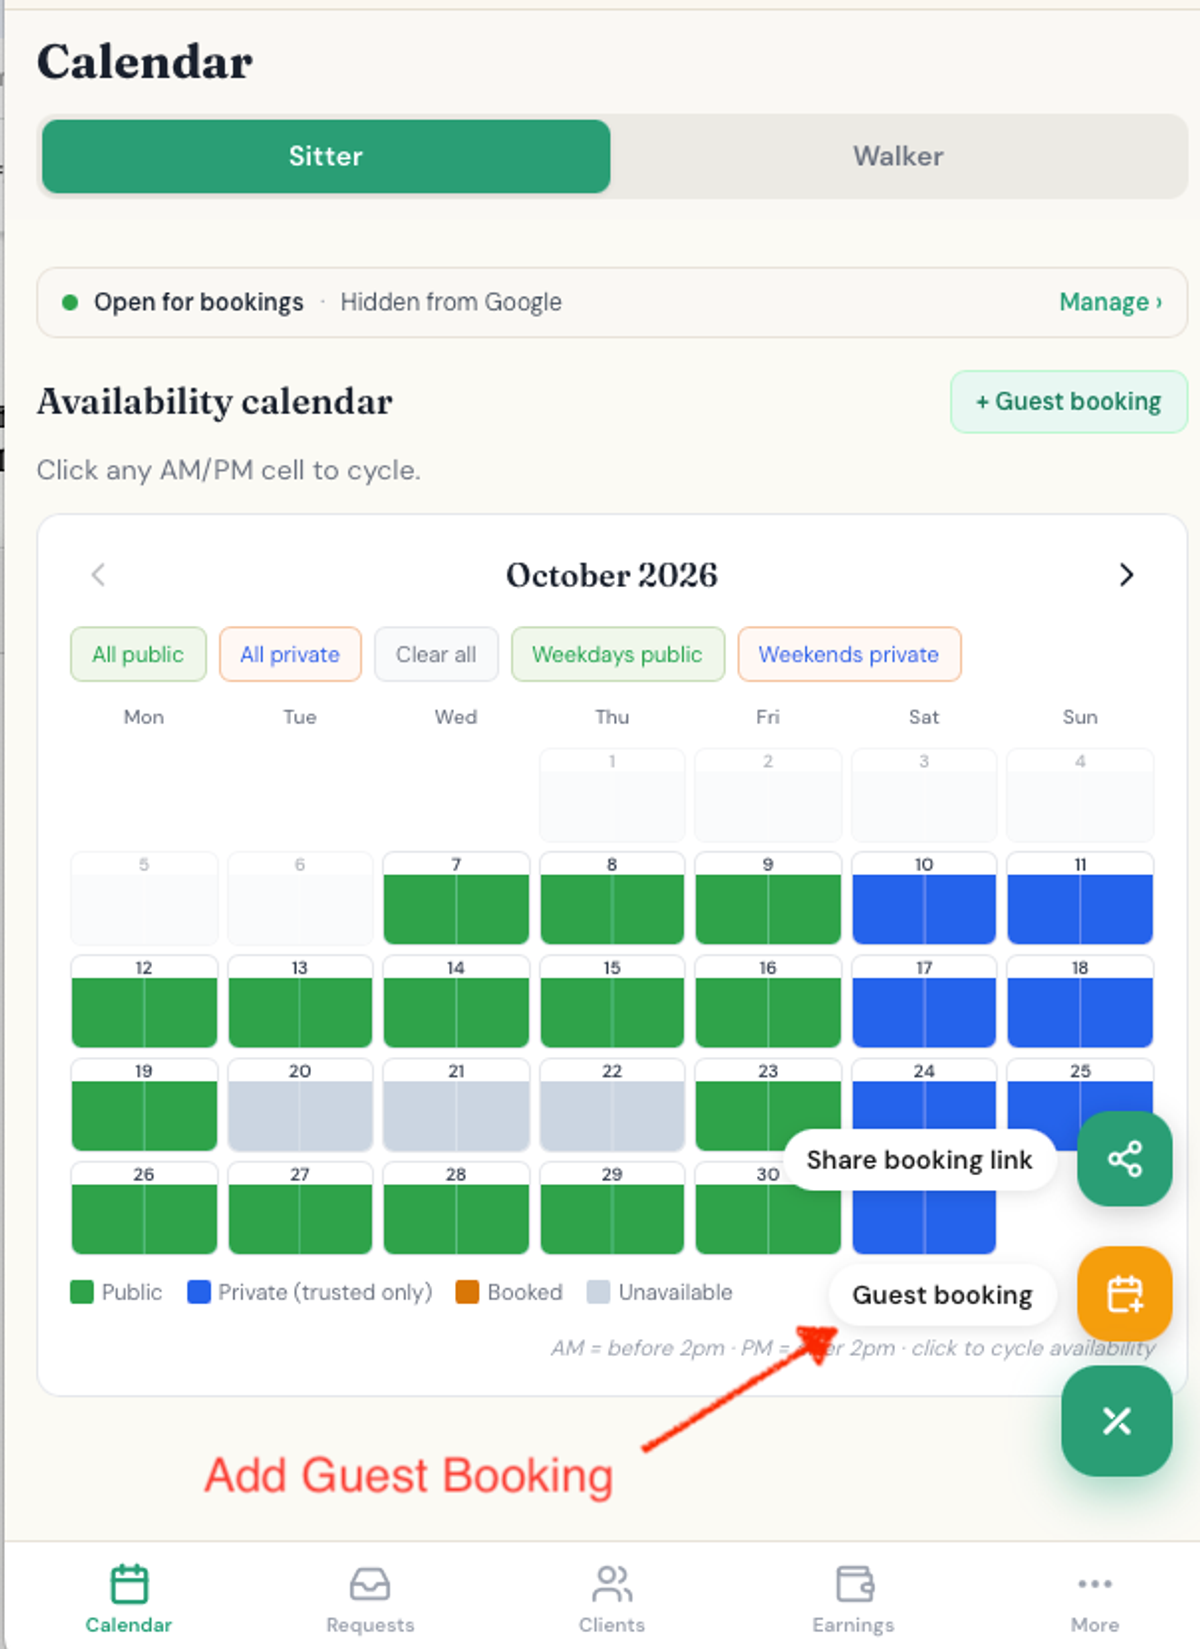The image size is (1200, 1649).
Task: Click the gray Unavailable legend swatch
Action: [x=598, y=1292]
